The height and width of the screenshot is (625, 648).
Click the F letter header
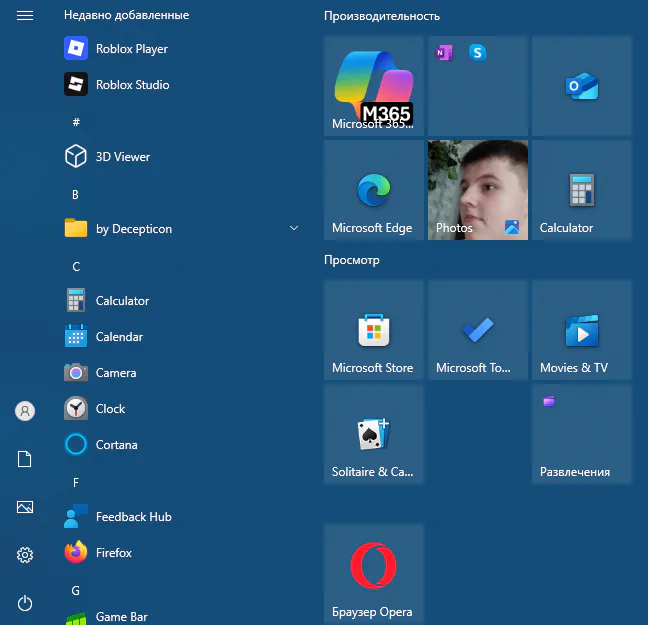76,482
